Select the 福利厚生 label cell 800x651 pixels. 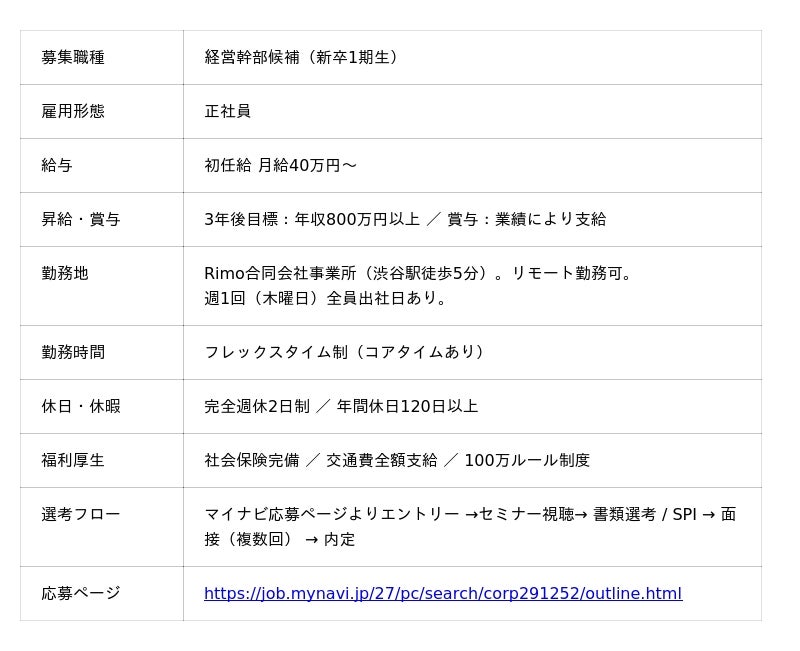[x=73, y=460]
